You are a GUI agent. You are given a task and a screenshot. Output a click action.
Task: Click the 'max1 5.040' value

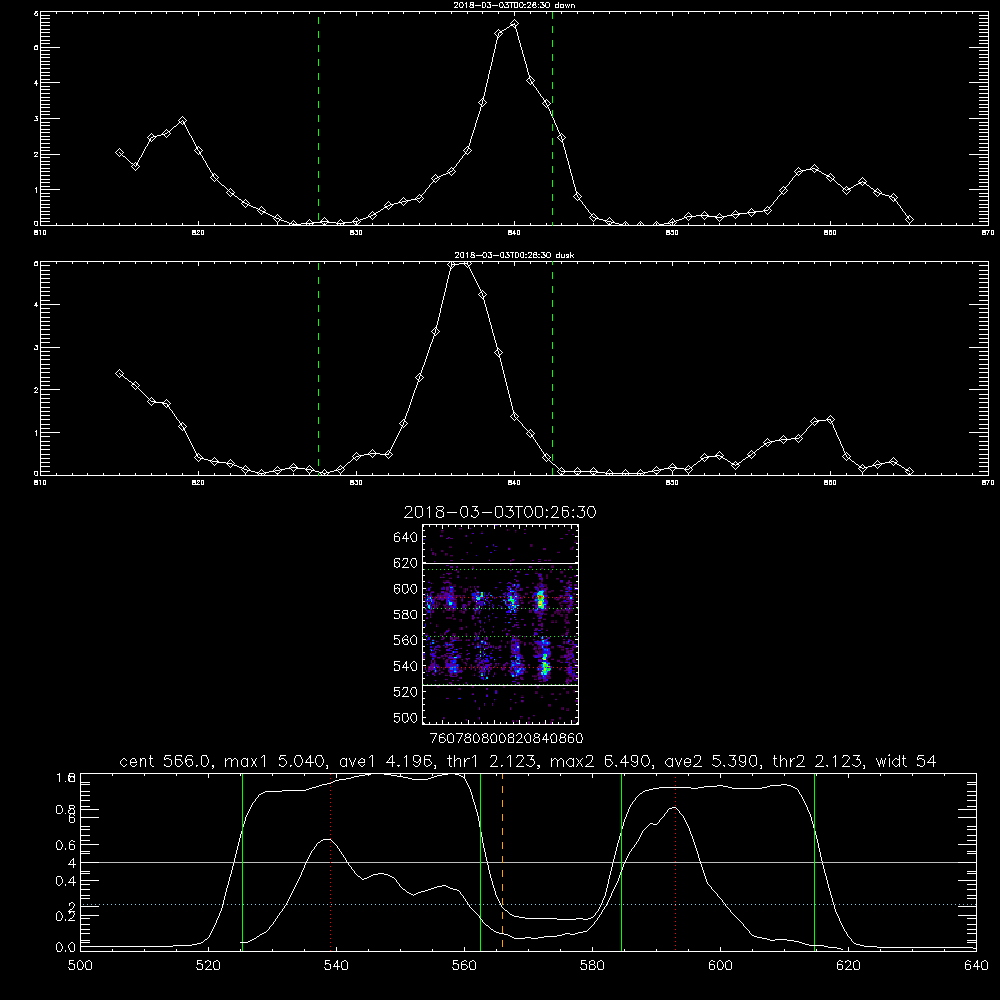[276, 761]
